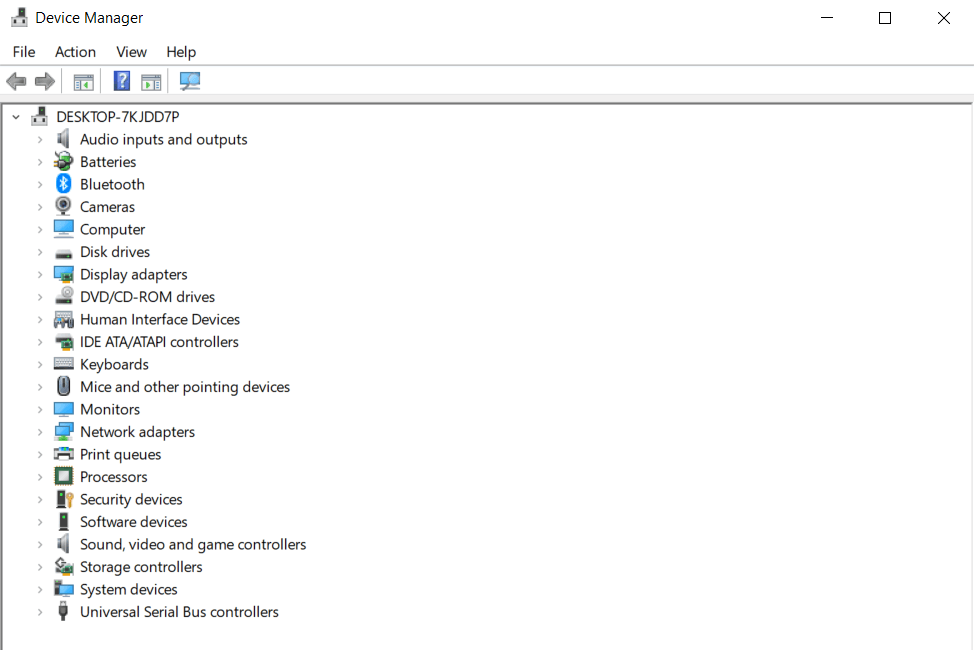
Task: Click the Keyboards icon
Action: pos(63,364)
